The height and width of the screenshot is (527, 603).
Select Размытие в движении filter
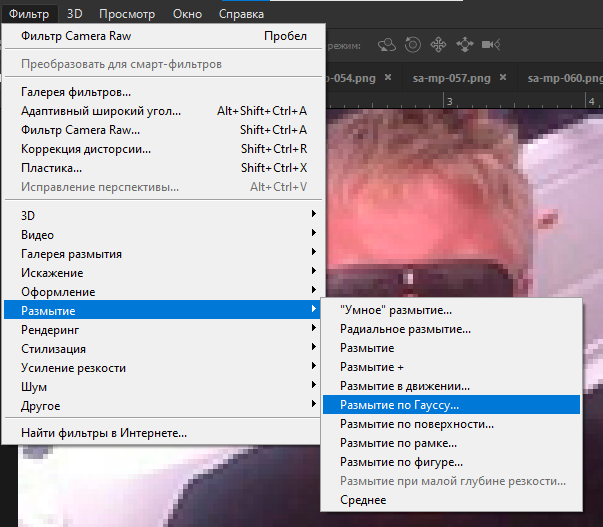(x=405, y=386)
